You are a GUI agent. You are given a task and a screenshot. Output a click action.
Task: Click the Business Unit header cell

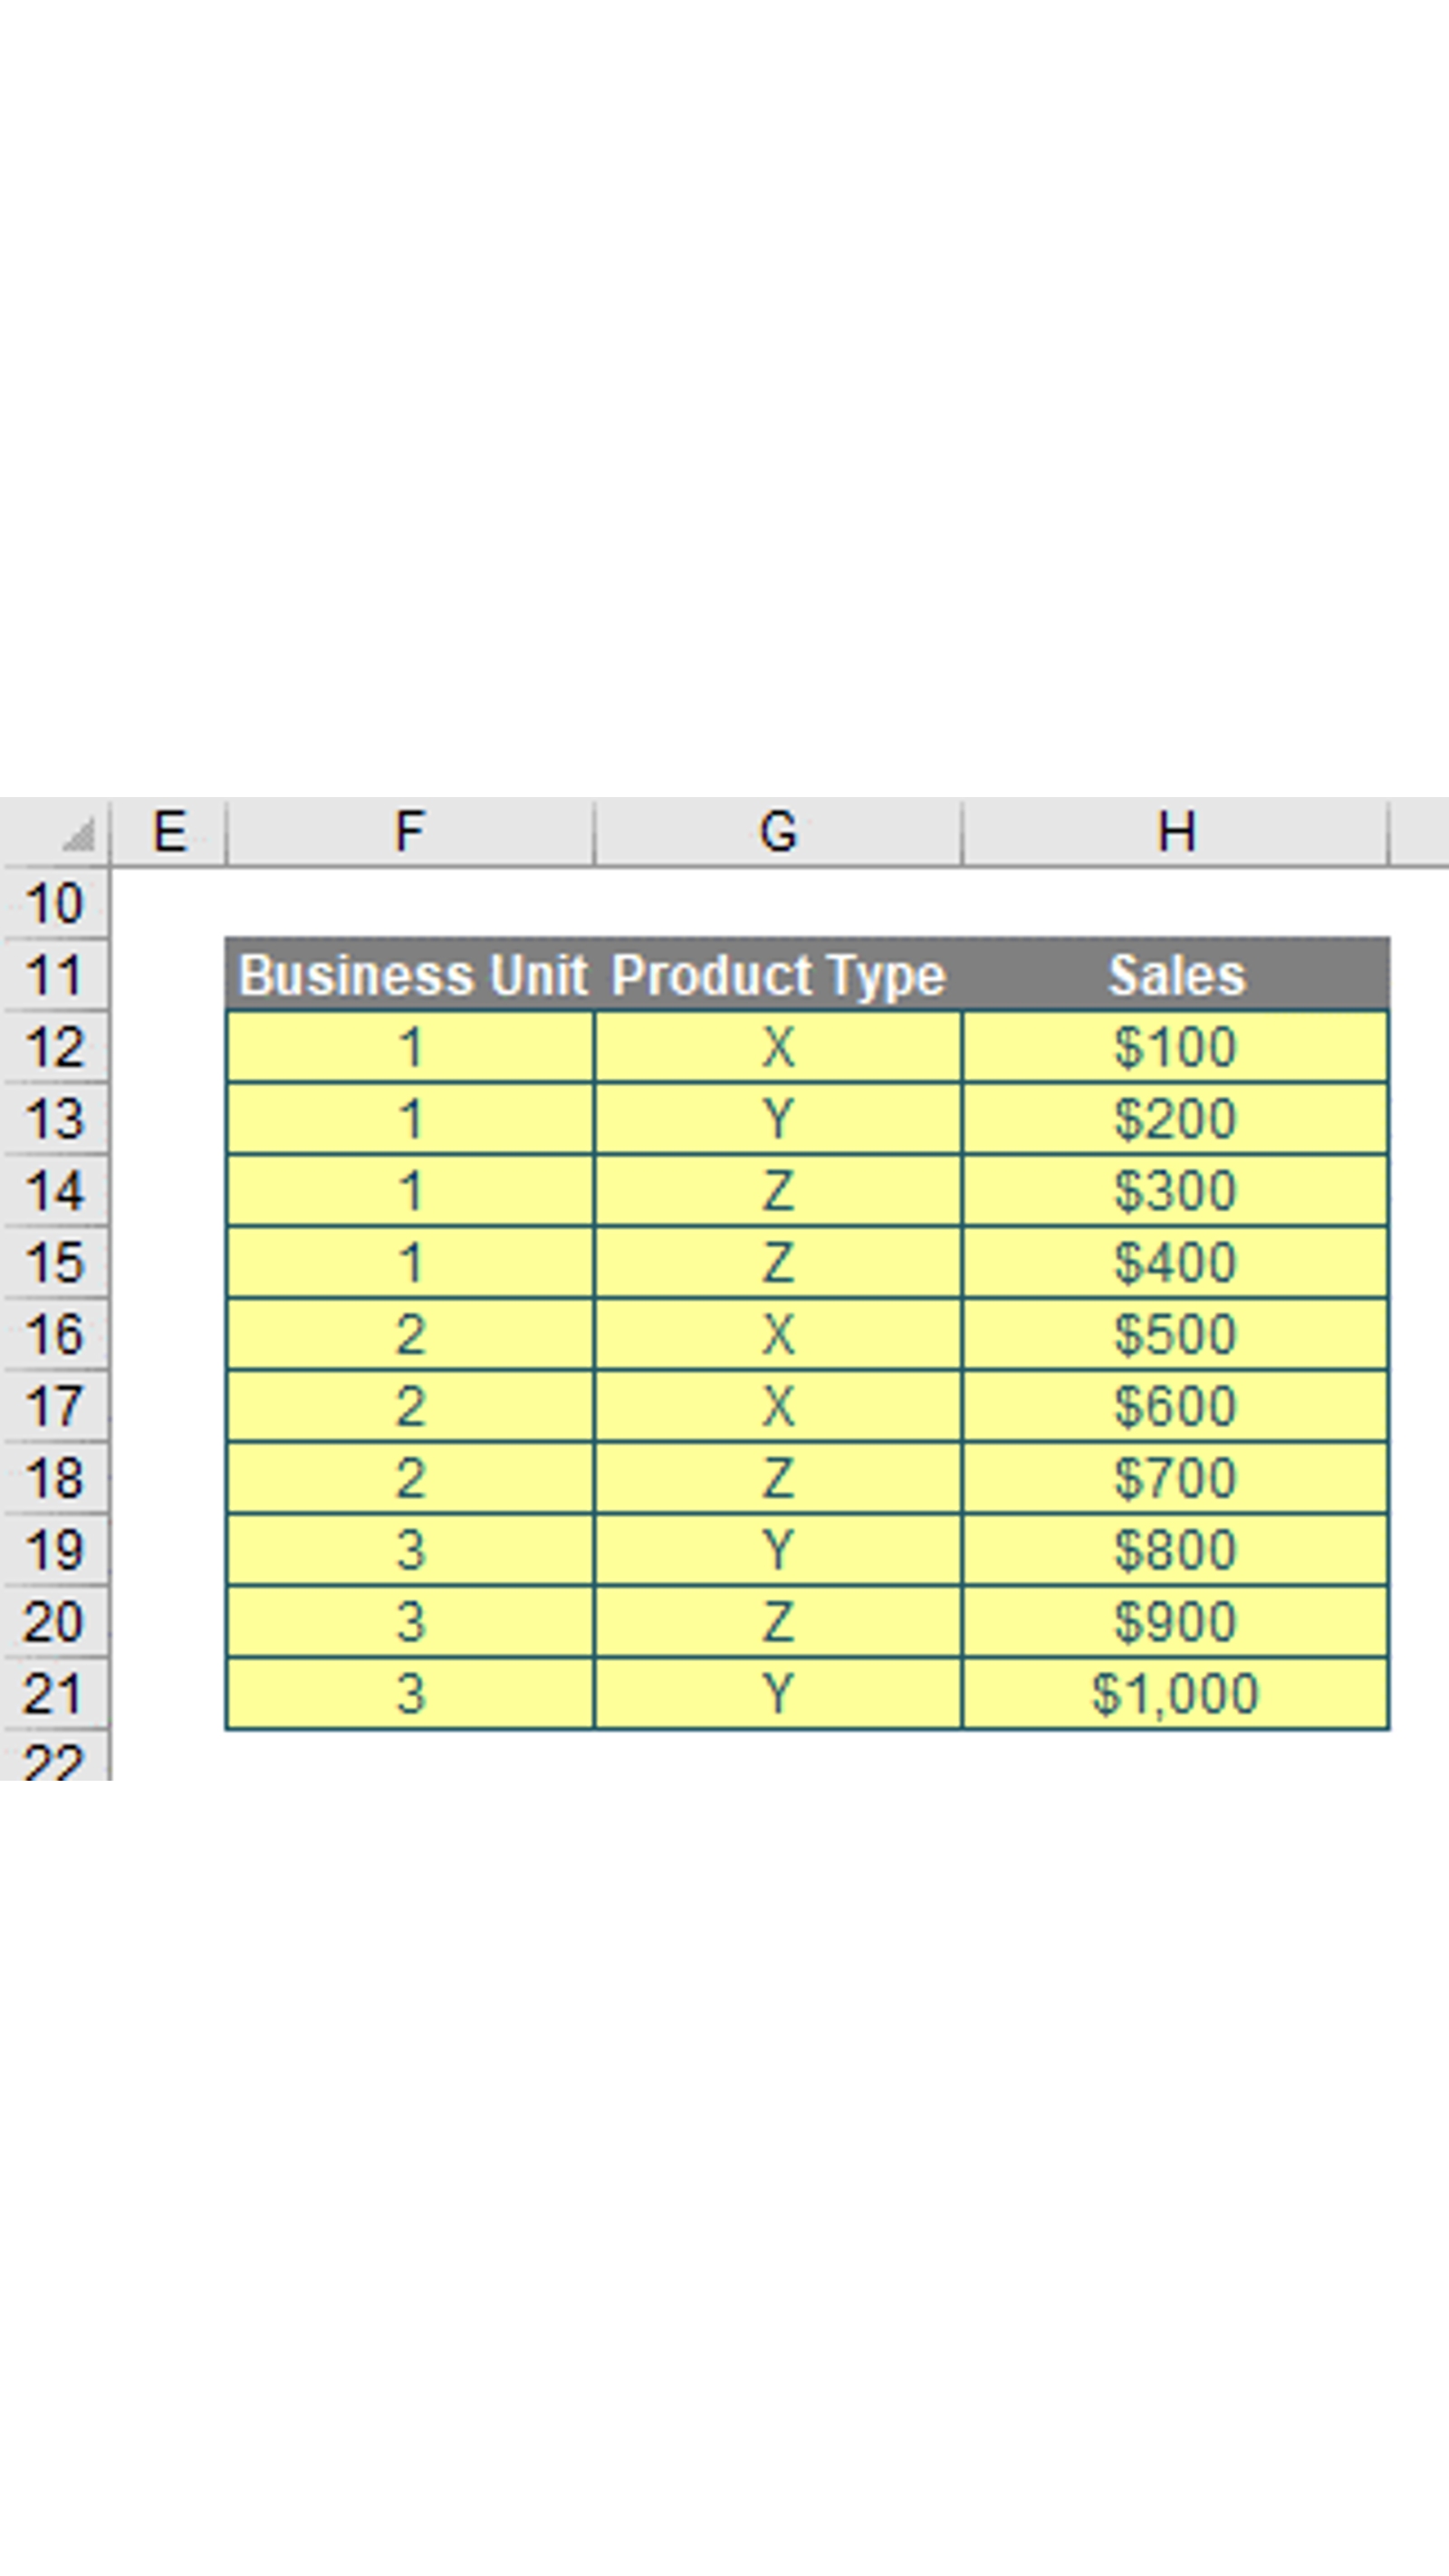point(411,975)
